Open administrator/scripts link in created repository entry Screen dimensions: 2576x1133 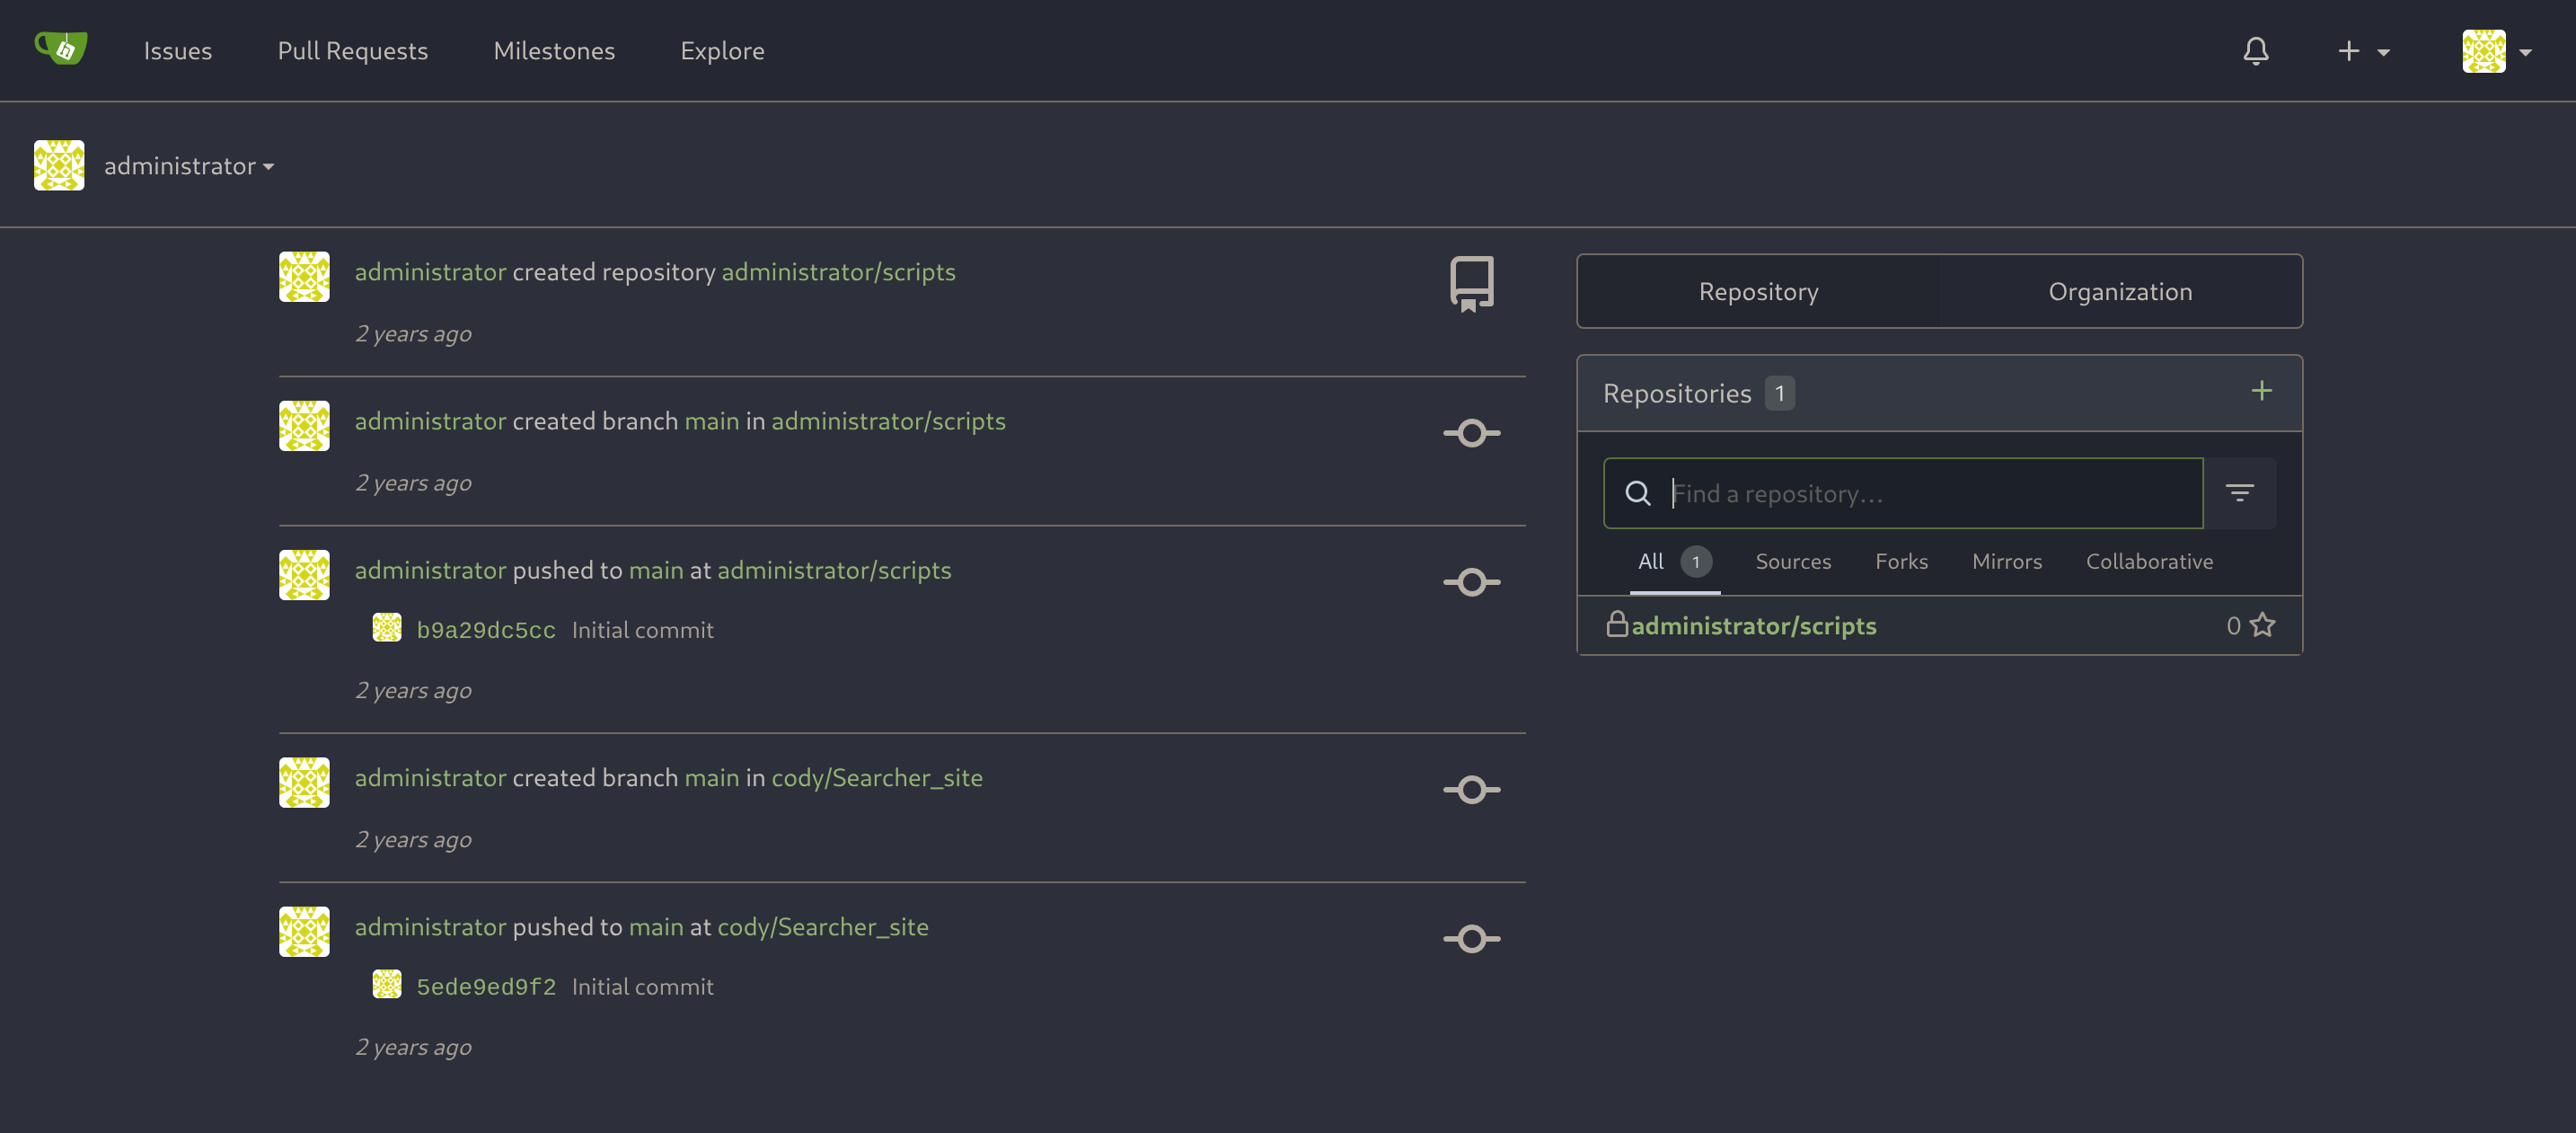pyautogui.click(x=838, y=272)
